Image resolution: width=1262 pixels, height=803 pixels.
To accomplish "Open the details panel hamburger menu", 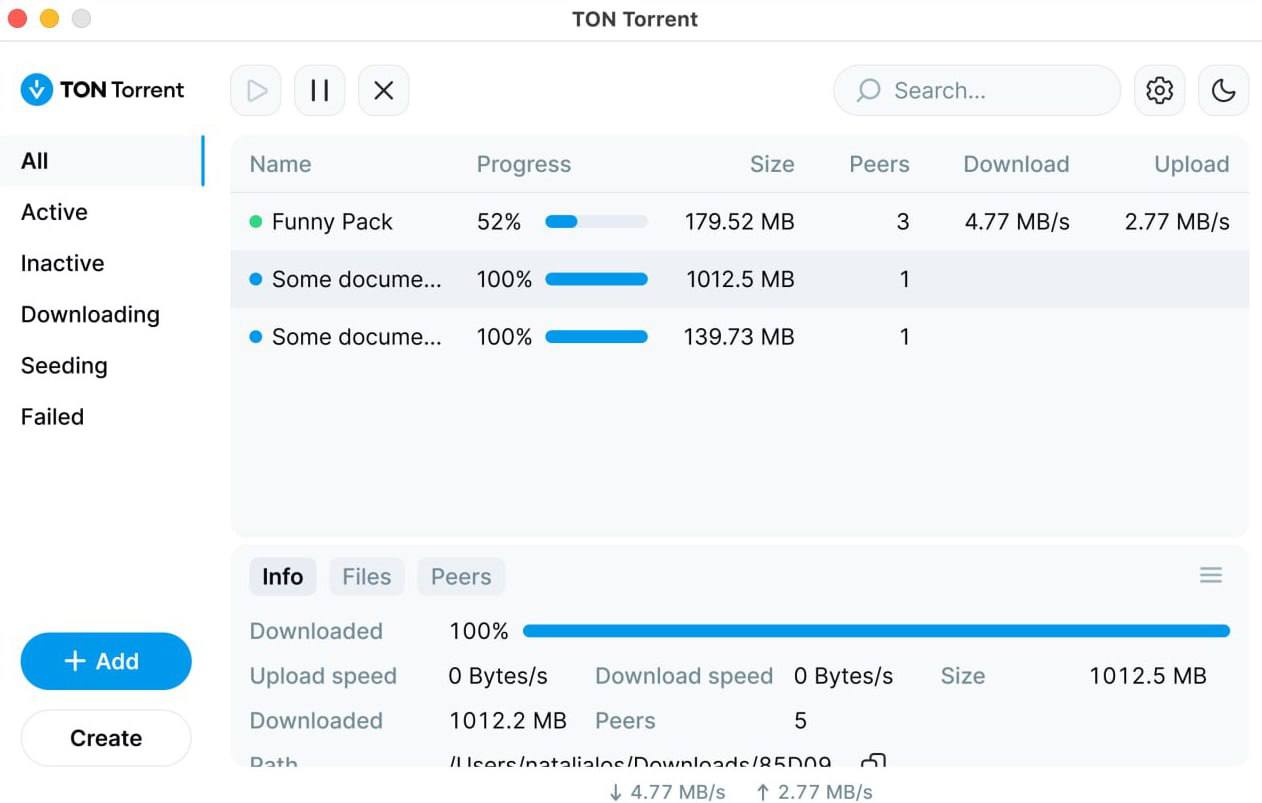I will click(x=1210, y=575).
